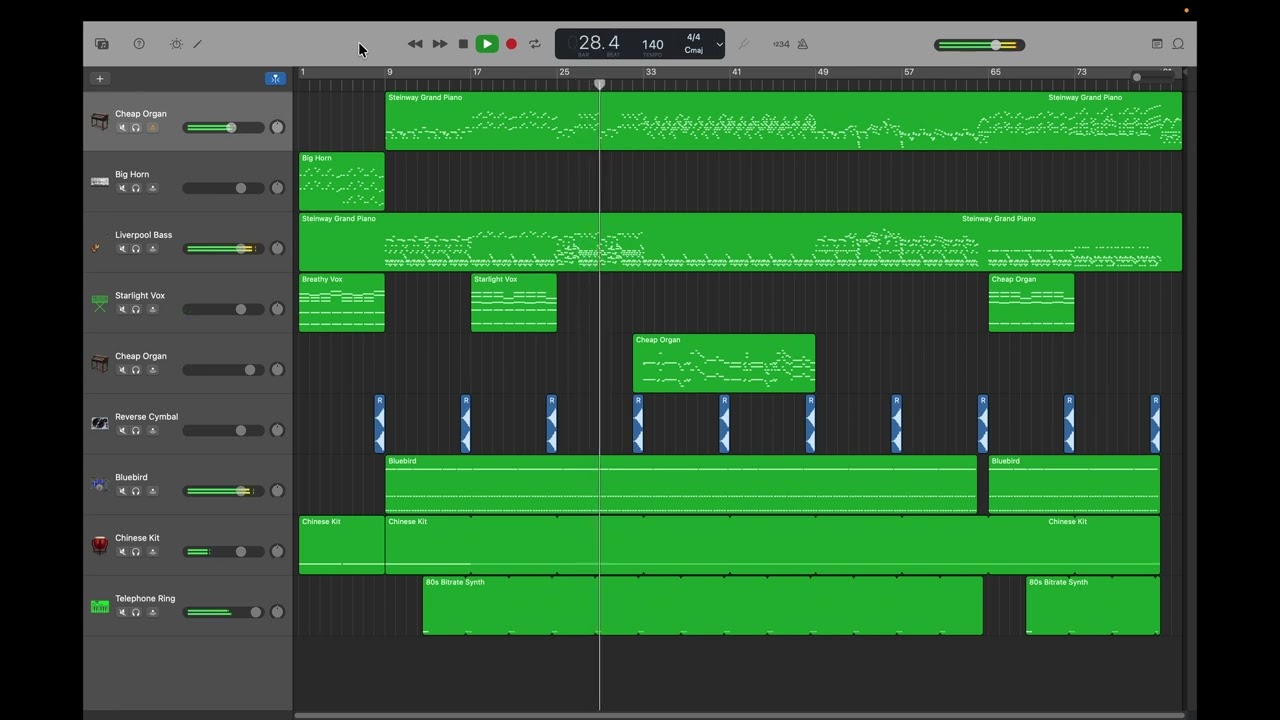Click the Starlight Vox pan knob
Viewport: 1280px width, 720px height.
(277, 309)
